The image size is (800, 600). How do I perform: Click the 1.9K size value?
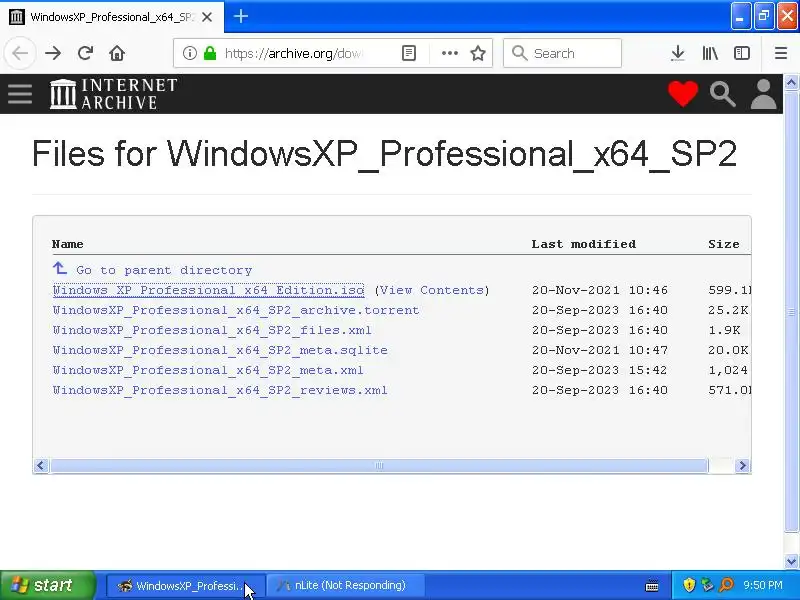(x=724, y=330)
